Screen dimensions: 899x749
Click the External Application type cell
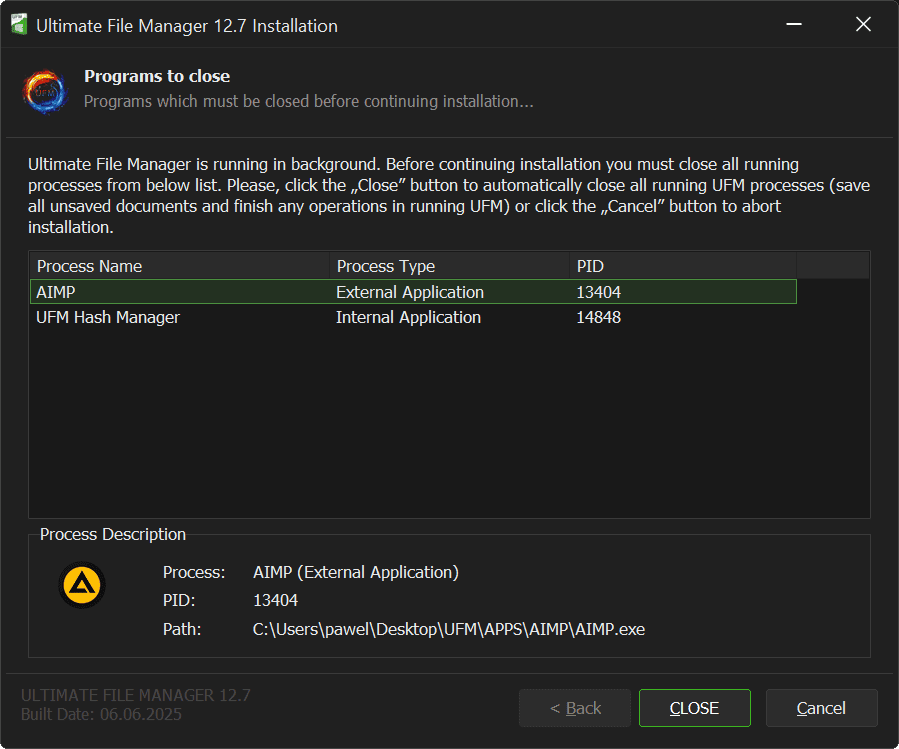410,292
